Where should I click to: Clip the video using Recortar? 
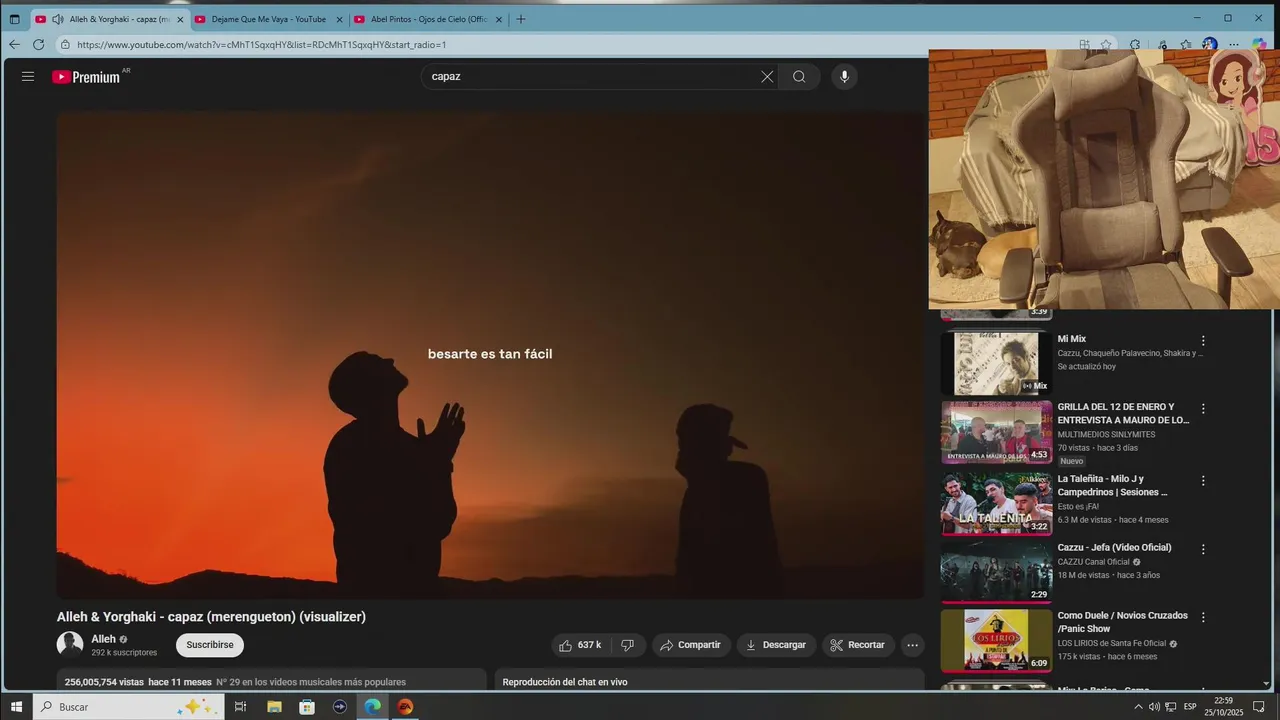click(x=858, y=645)
